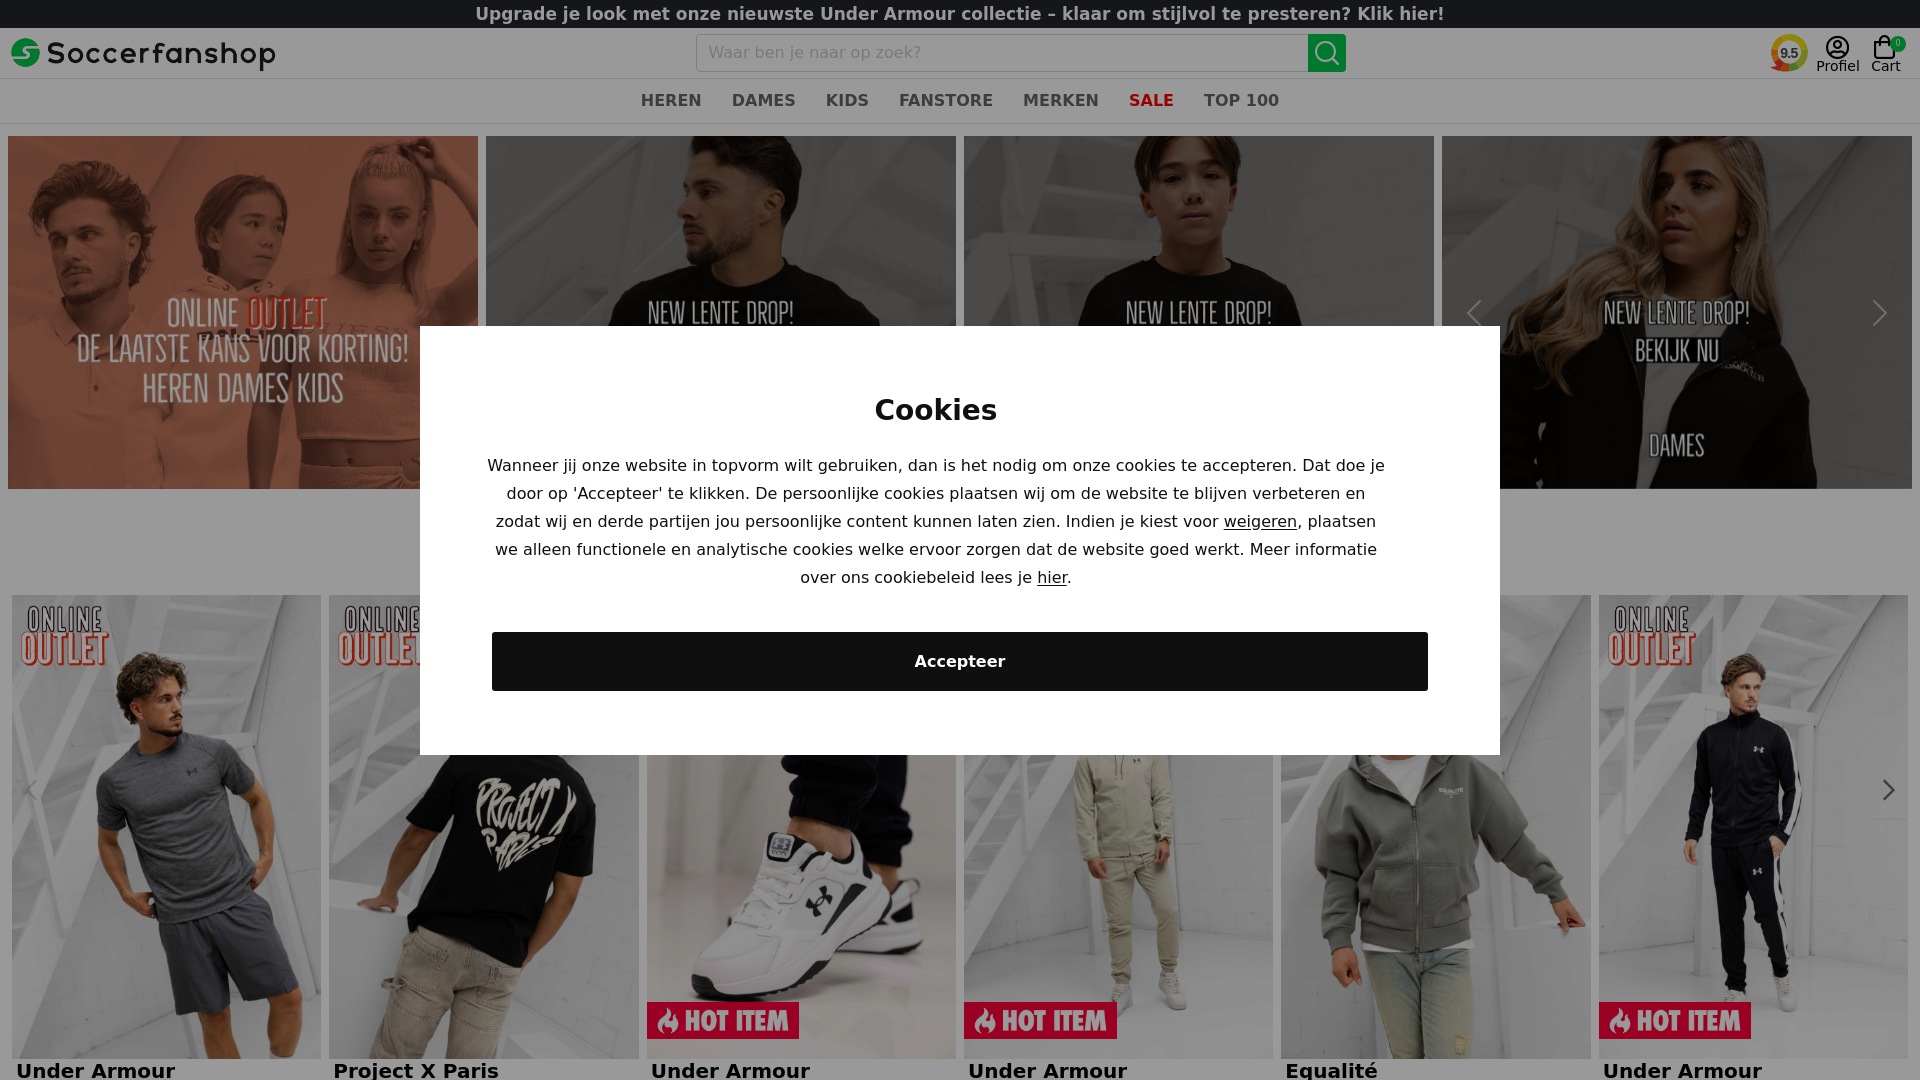Screen dimensions: 1920x1080
Task: Open the Profiel account icon
Action: pyautogui.click(x=1837, y=54)
